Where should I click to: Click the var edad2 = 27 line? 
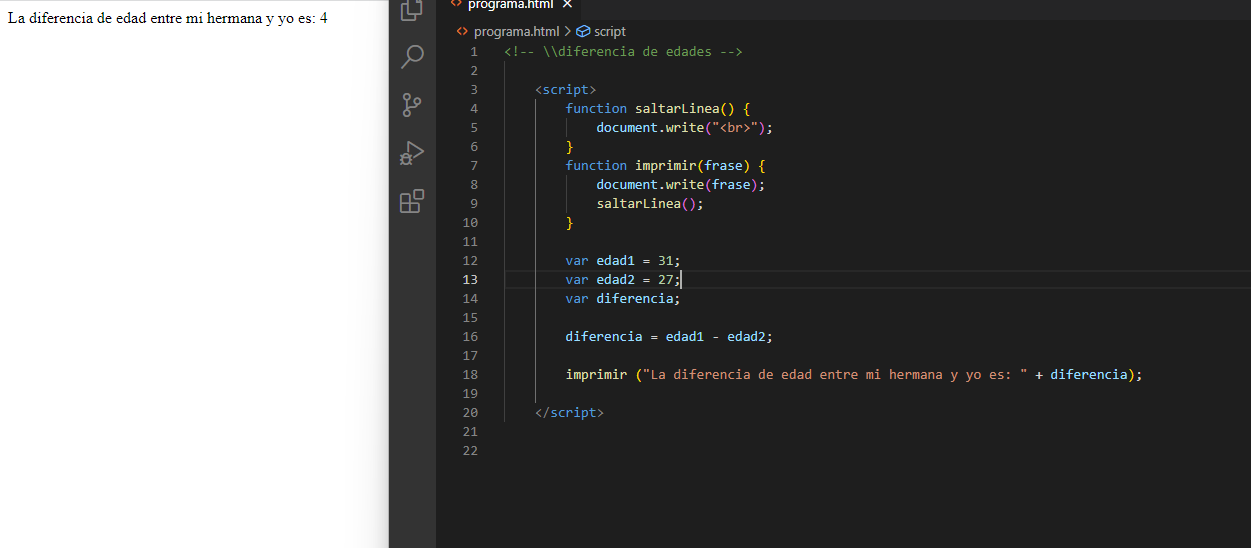[x=623, y=279]
